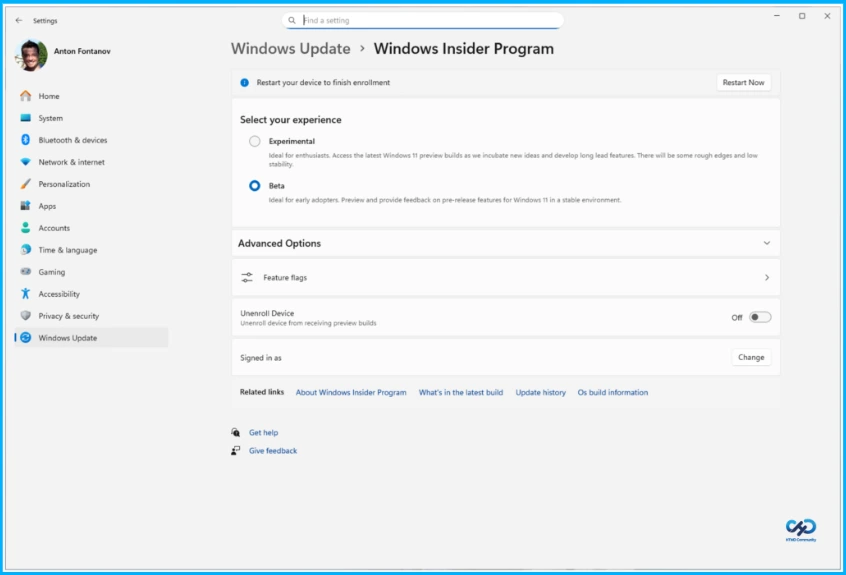Screen dimensions: 846x575
Task: Click the Apps sidebar icon
Action: pyautogui.click(x=25, y=206)
